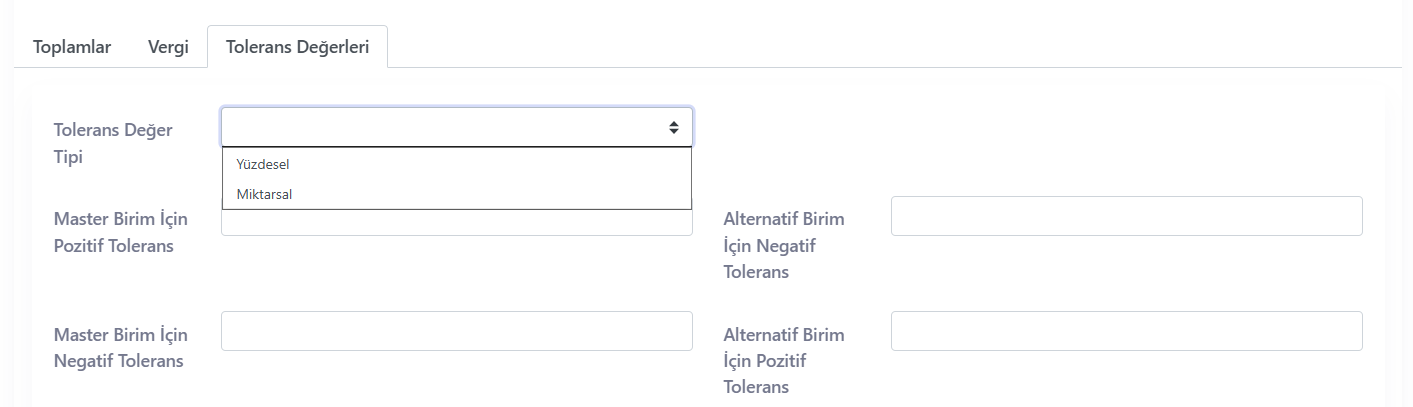1413x407 pixels.
Task: Collapse the open Tolerans Değer Tipi select box
Action: [x=457, y=127]
